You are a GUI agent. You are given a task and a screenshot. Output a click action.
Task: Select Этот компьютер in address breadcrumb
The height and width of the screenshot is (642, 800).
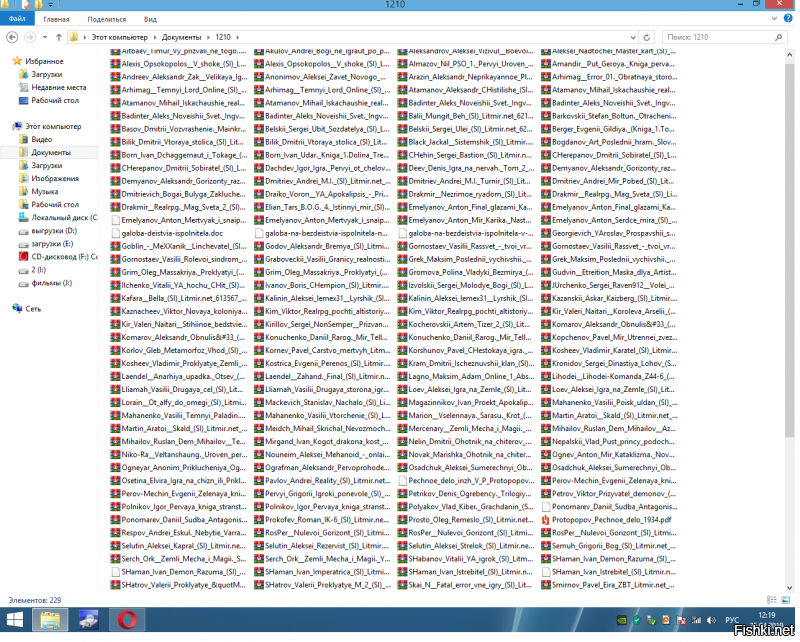click(x=119, y=37)
